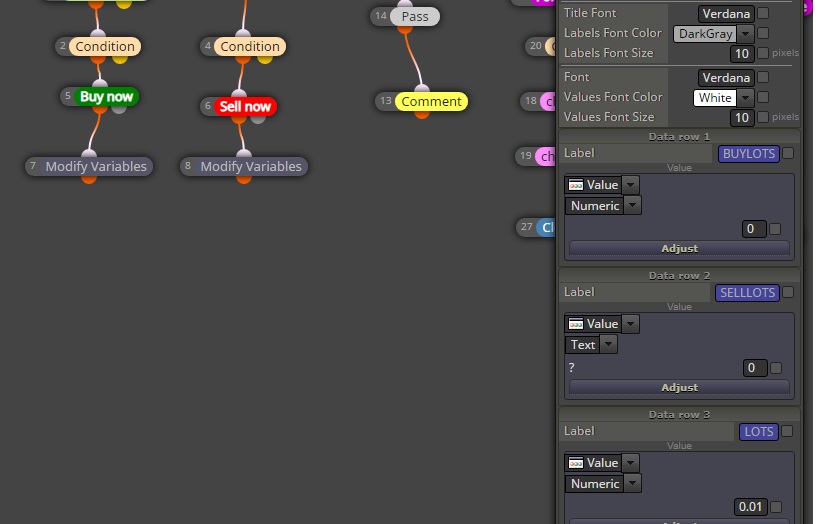The height and width of the screenshot is (524, 819).
Task: Click the Data row 1 numeric value 0
Action: (754, 229)
